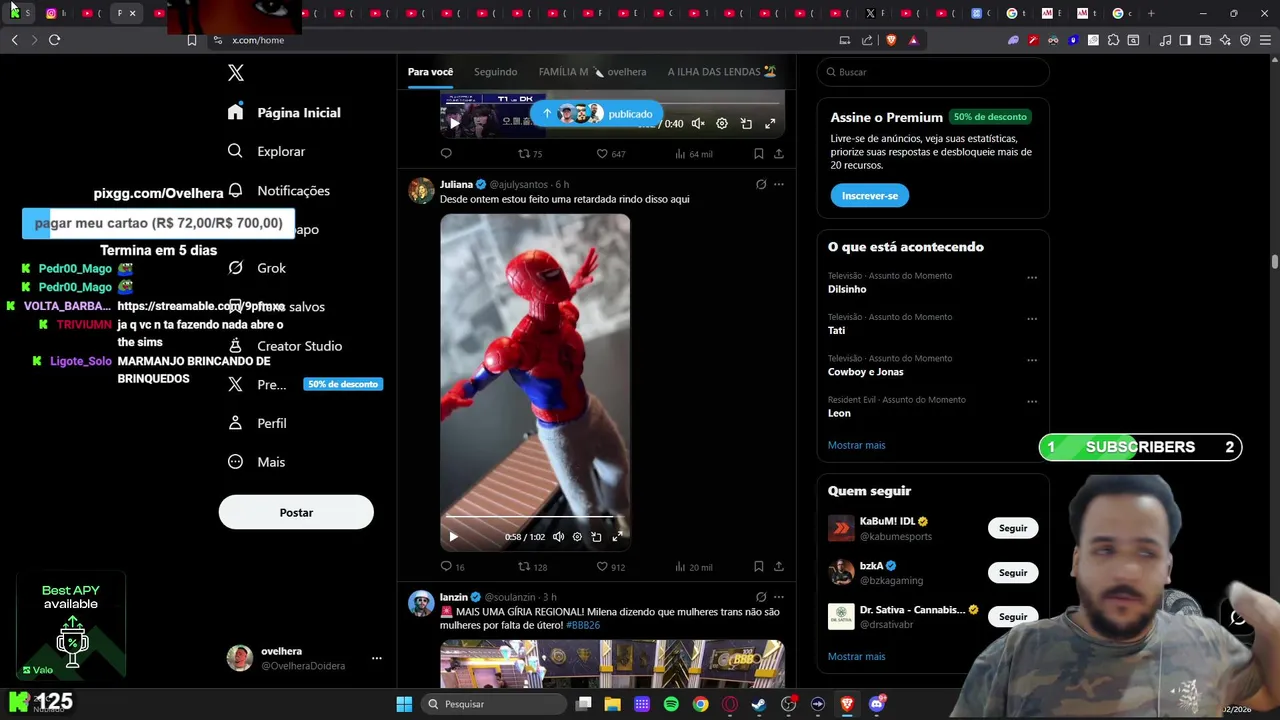Open Discord from taskbar
Viewport: 1280px width, 720px height.
[x=877, y=704]
